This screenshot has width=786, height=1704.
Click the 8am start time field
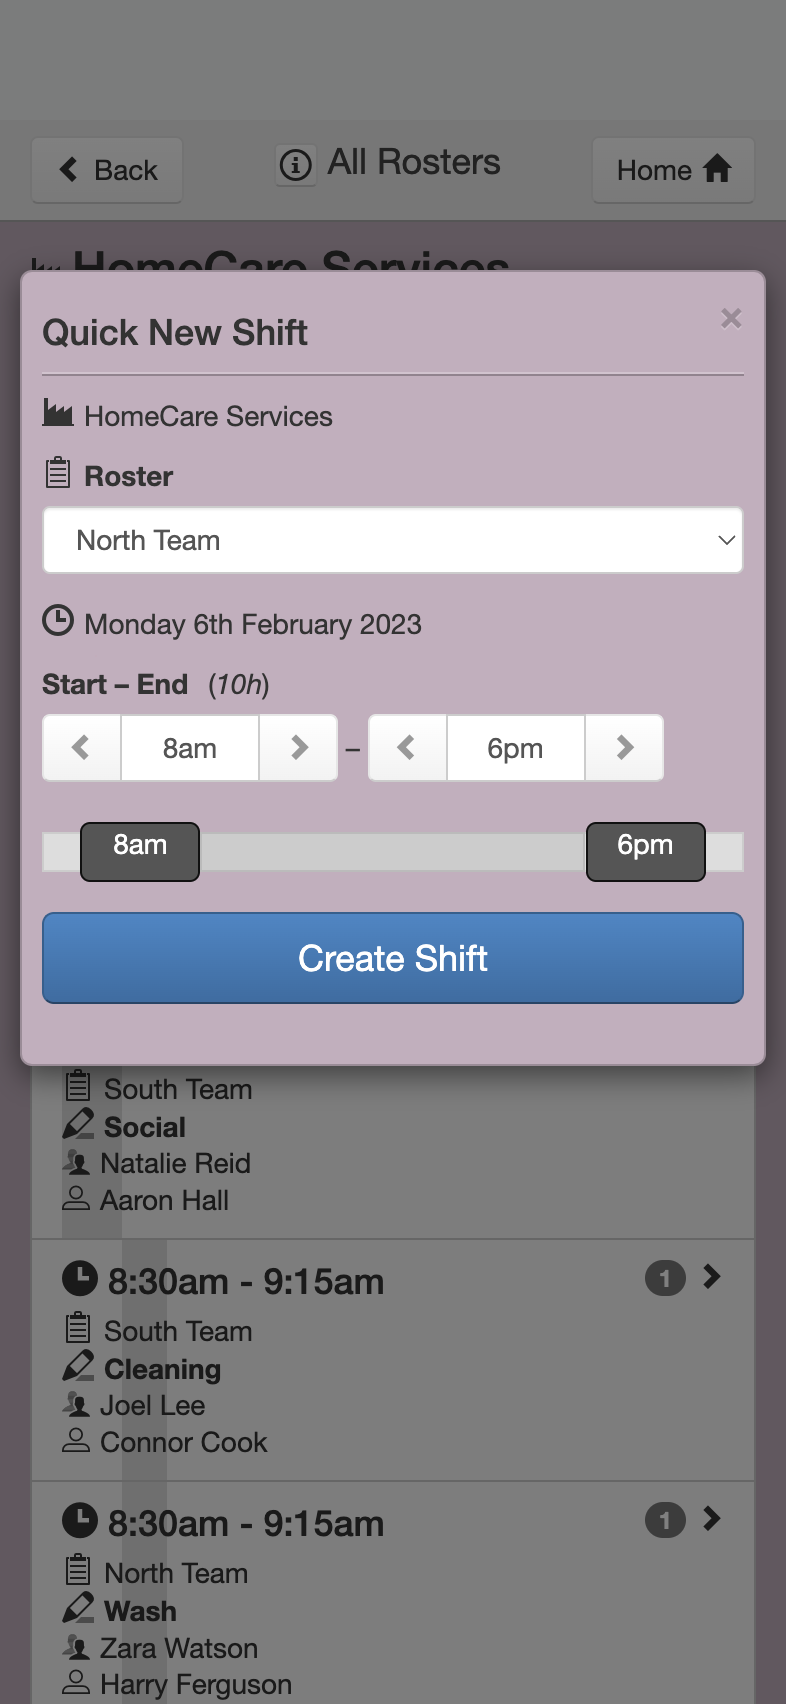(x=190, y=747)
